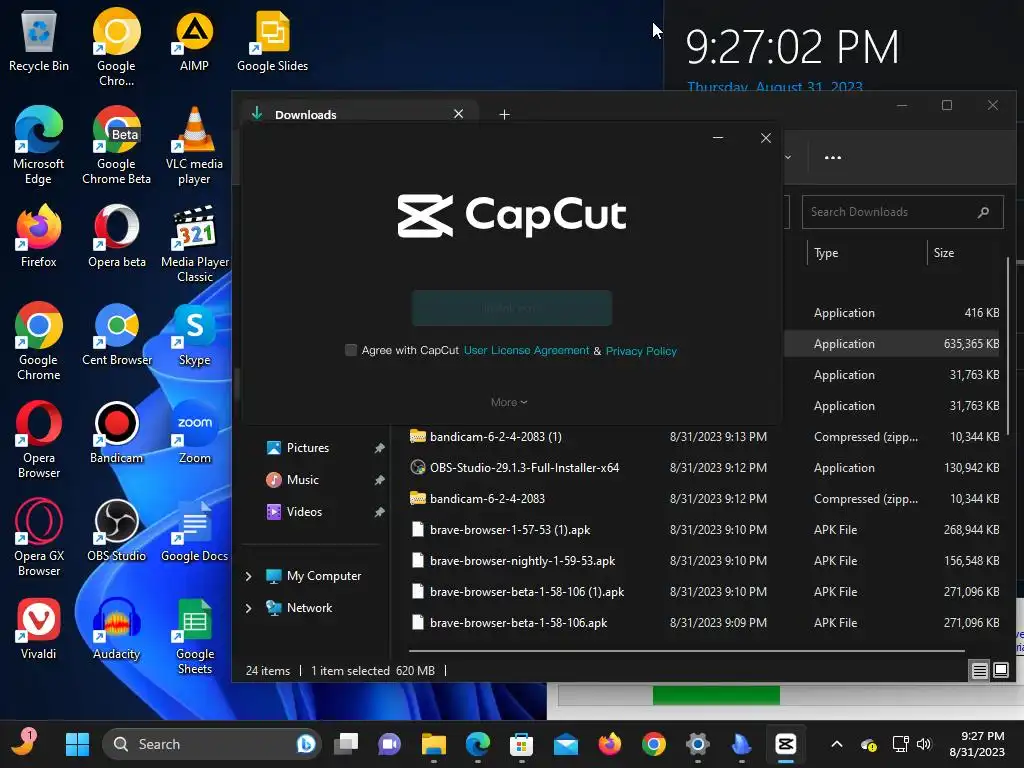The height and width of the screenshot is (768, 1024).
Task: Open Videos in navigation pane
Action: click(304, 511)
